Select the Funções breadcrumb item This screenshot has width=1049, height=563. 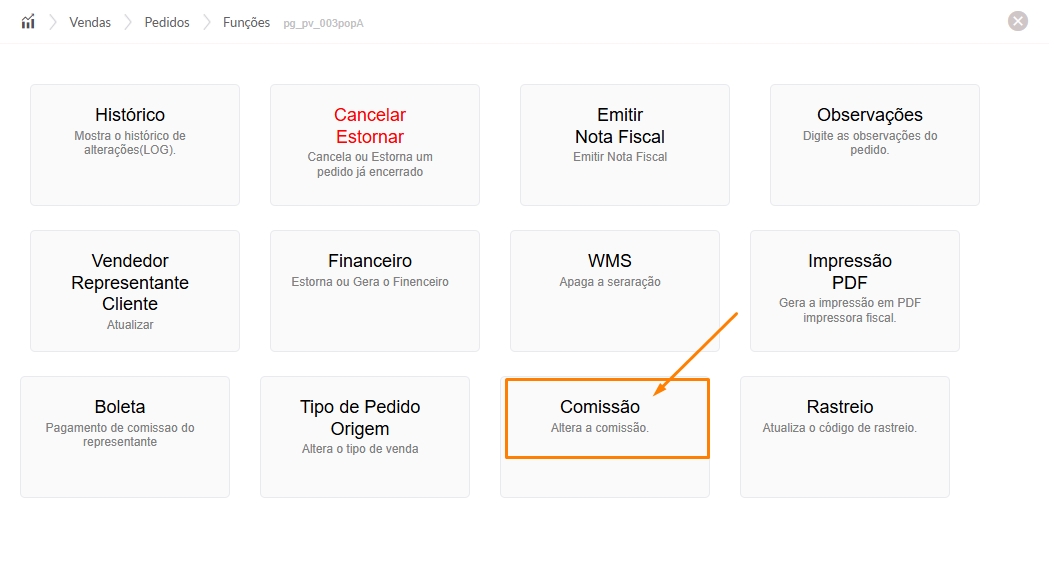tap(246, 22)
